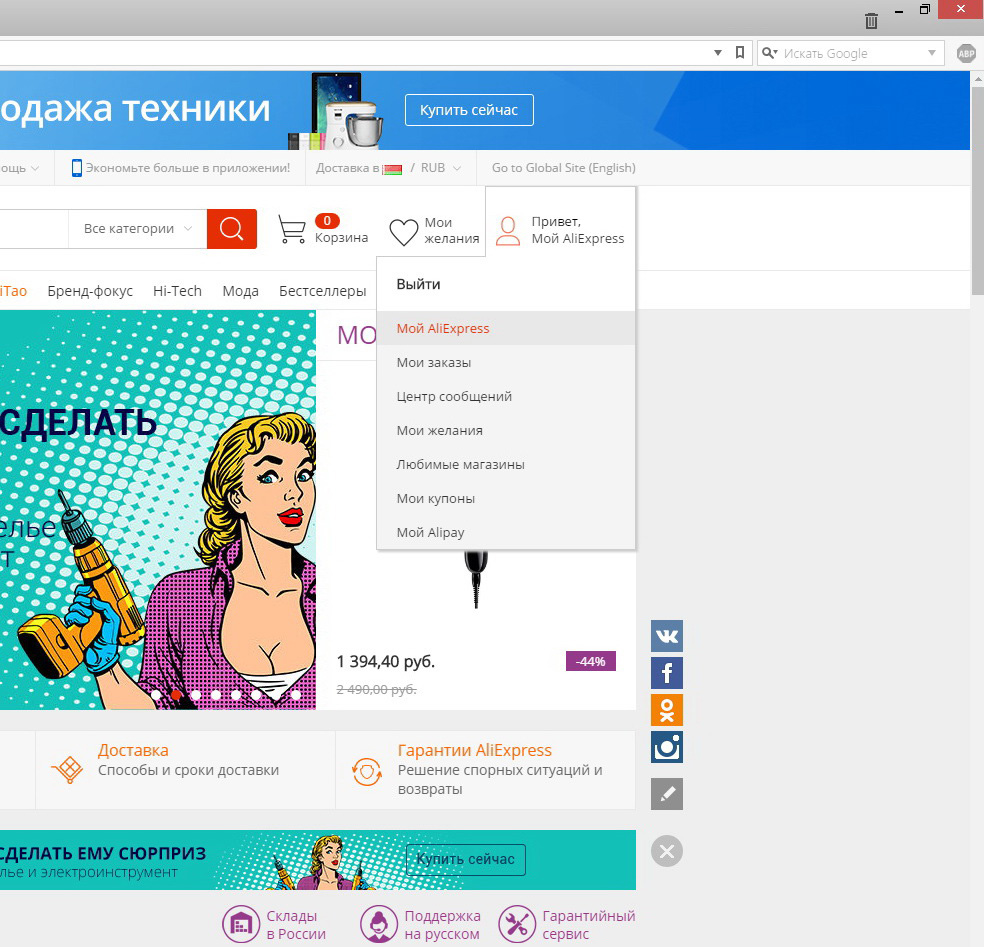Open the Корзина cart link
Screen dimensions: 984x947
point(341,238)
